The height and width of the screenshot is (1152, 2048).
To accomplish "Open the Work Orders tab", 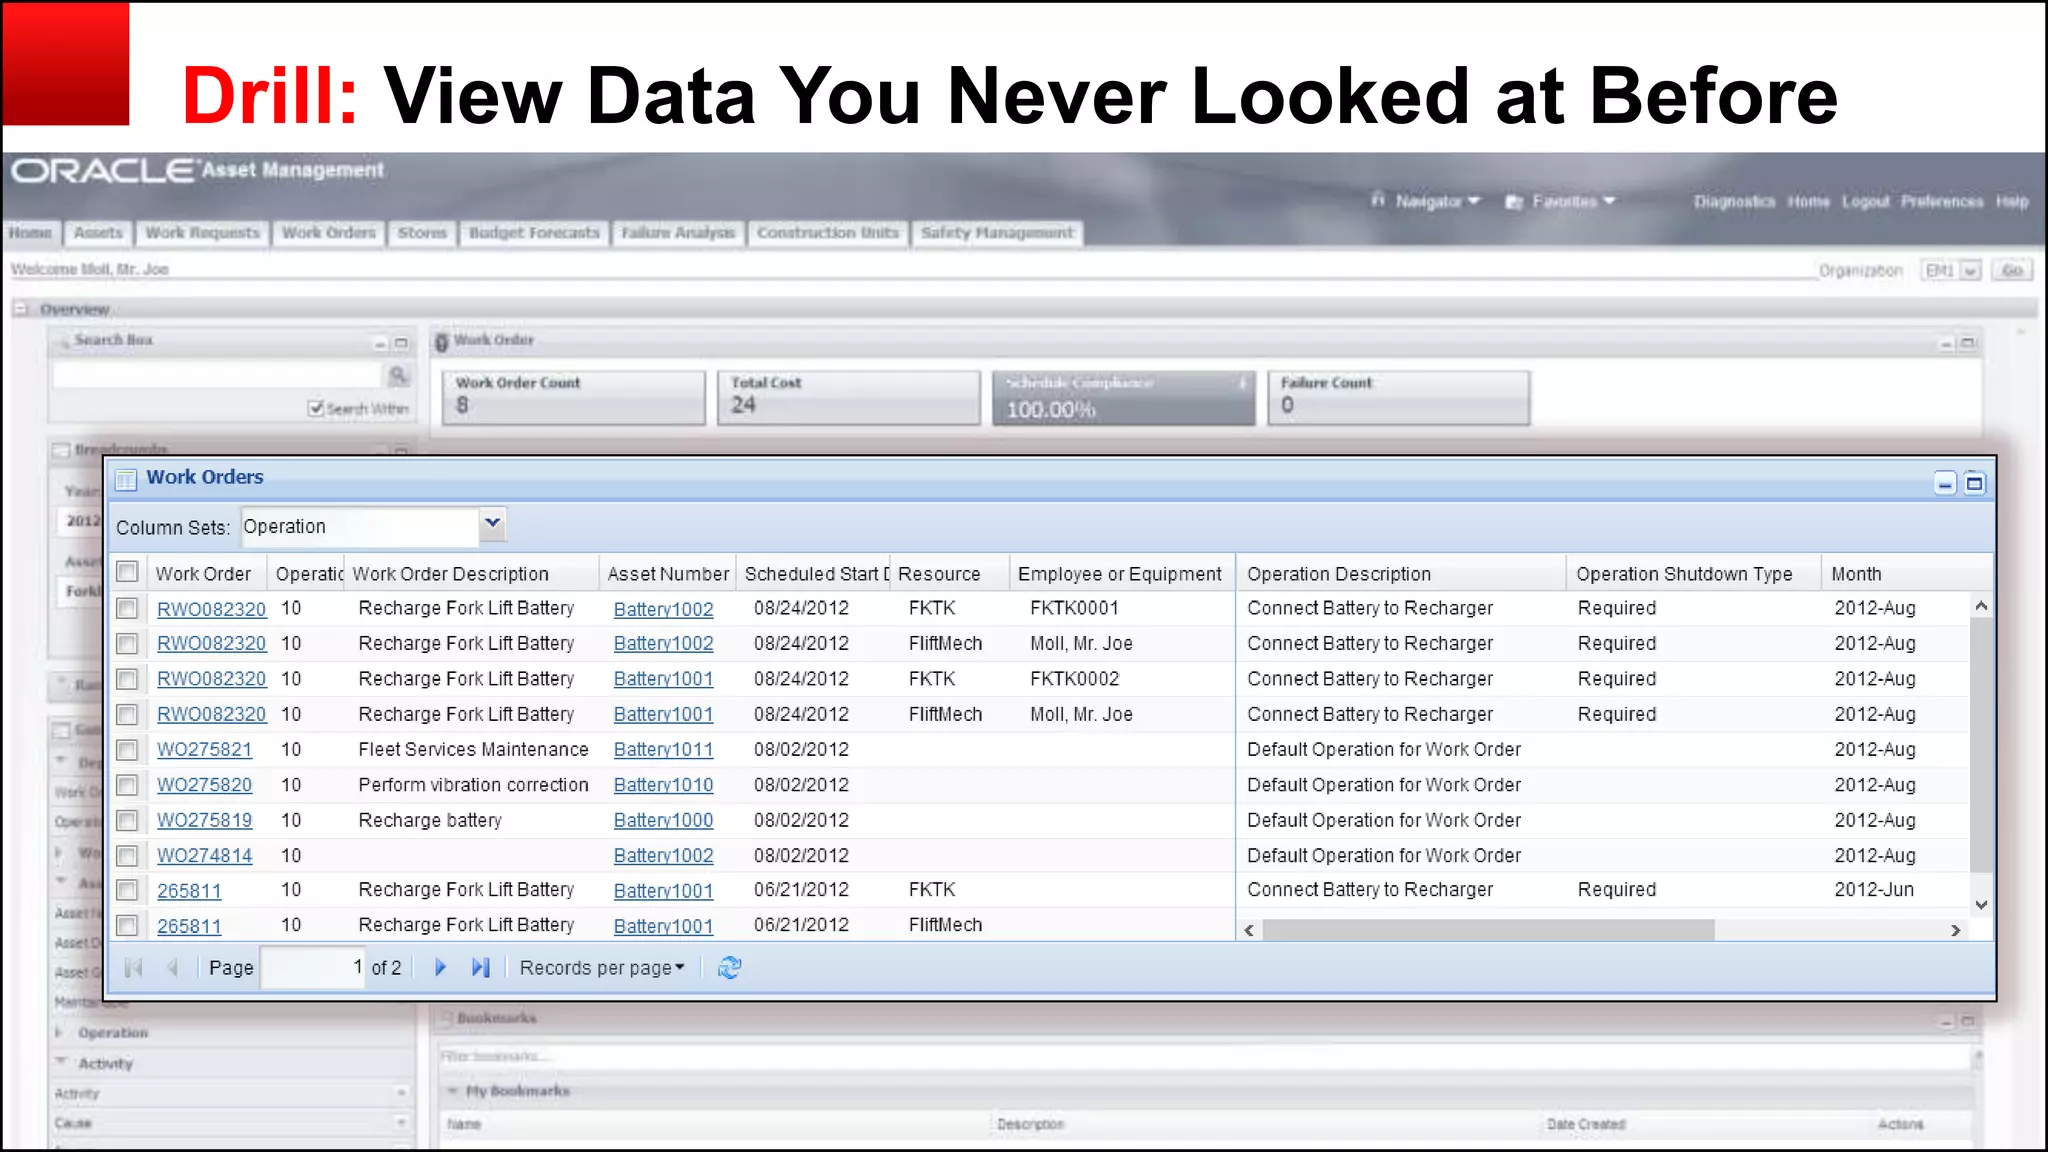I will (328, 232).
